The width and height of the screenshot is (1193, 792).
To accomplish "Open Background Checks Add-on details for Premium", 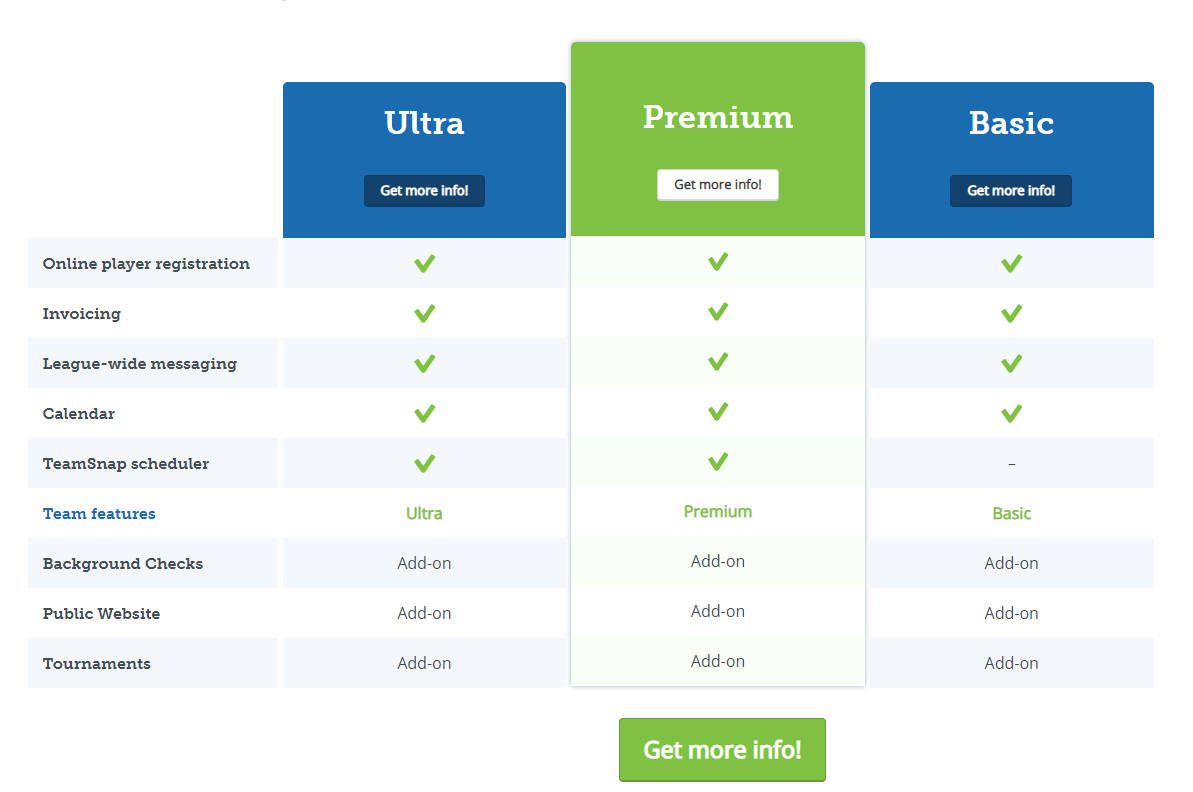I will 717,561.
